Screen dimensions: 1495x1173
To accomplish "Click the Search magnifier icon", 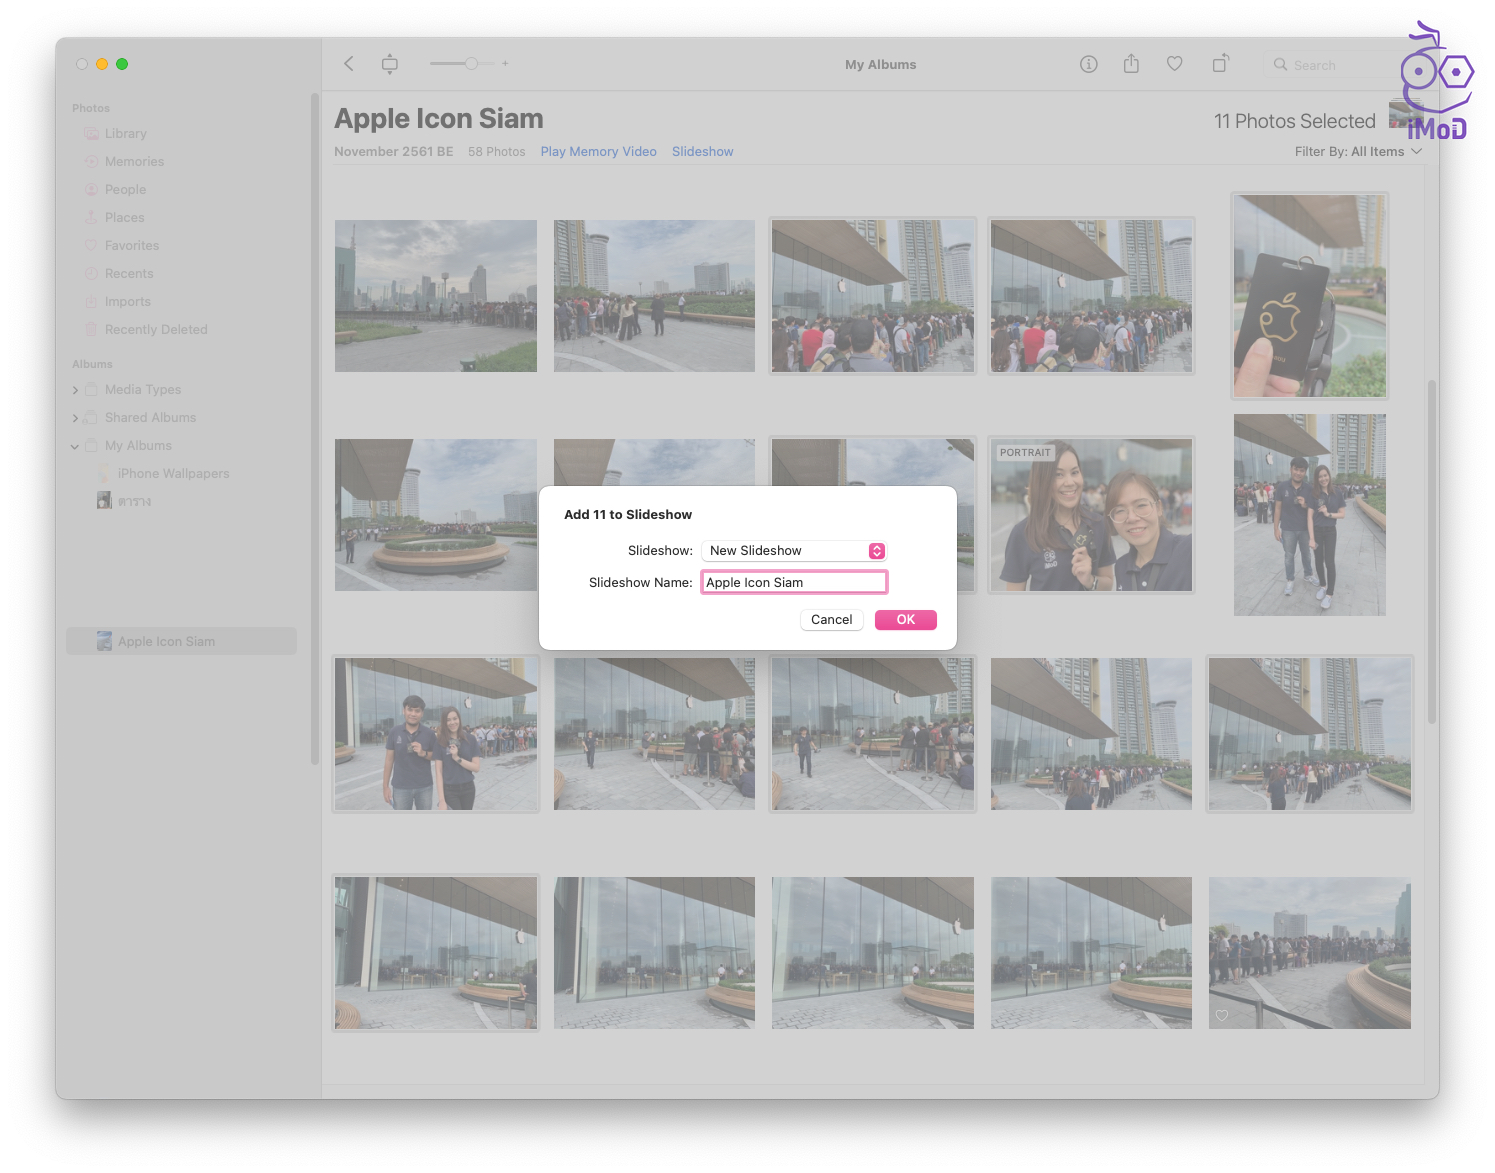I will pyautogui.click(x=1280, y=65).
